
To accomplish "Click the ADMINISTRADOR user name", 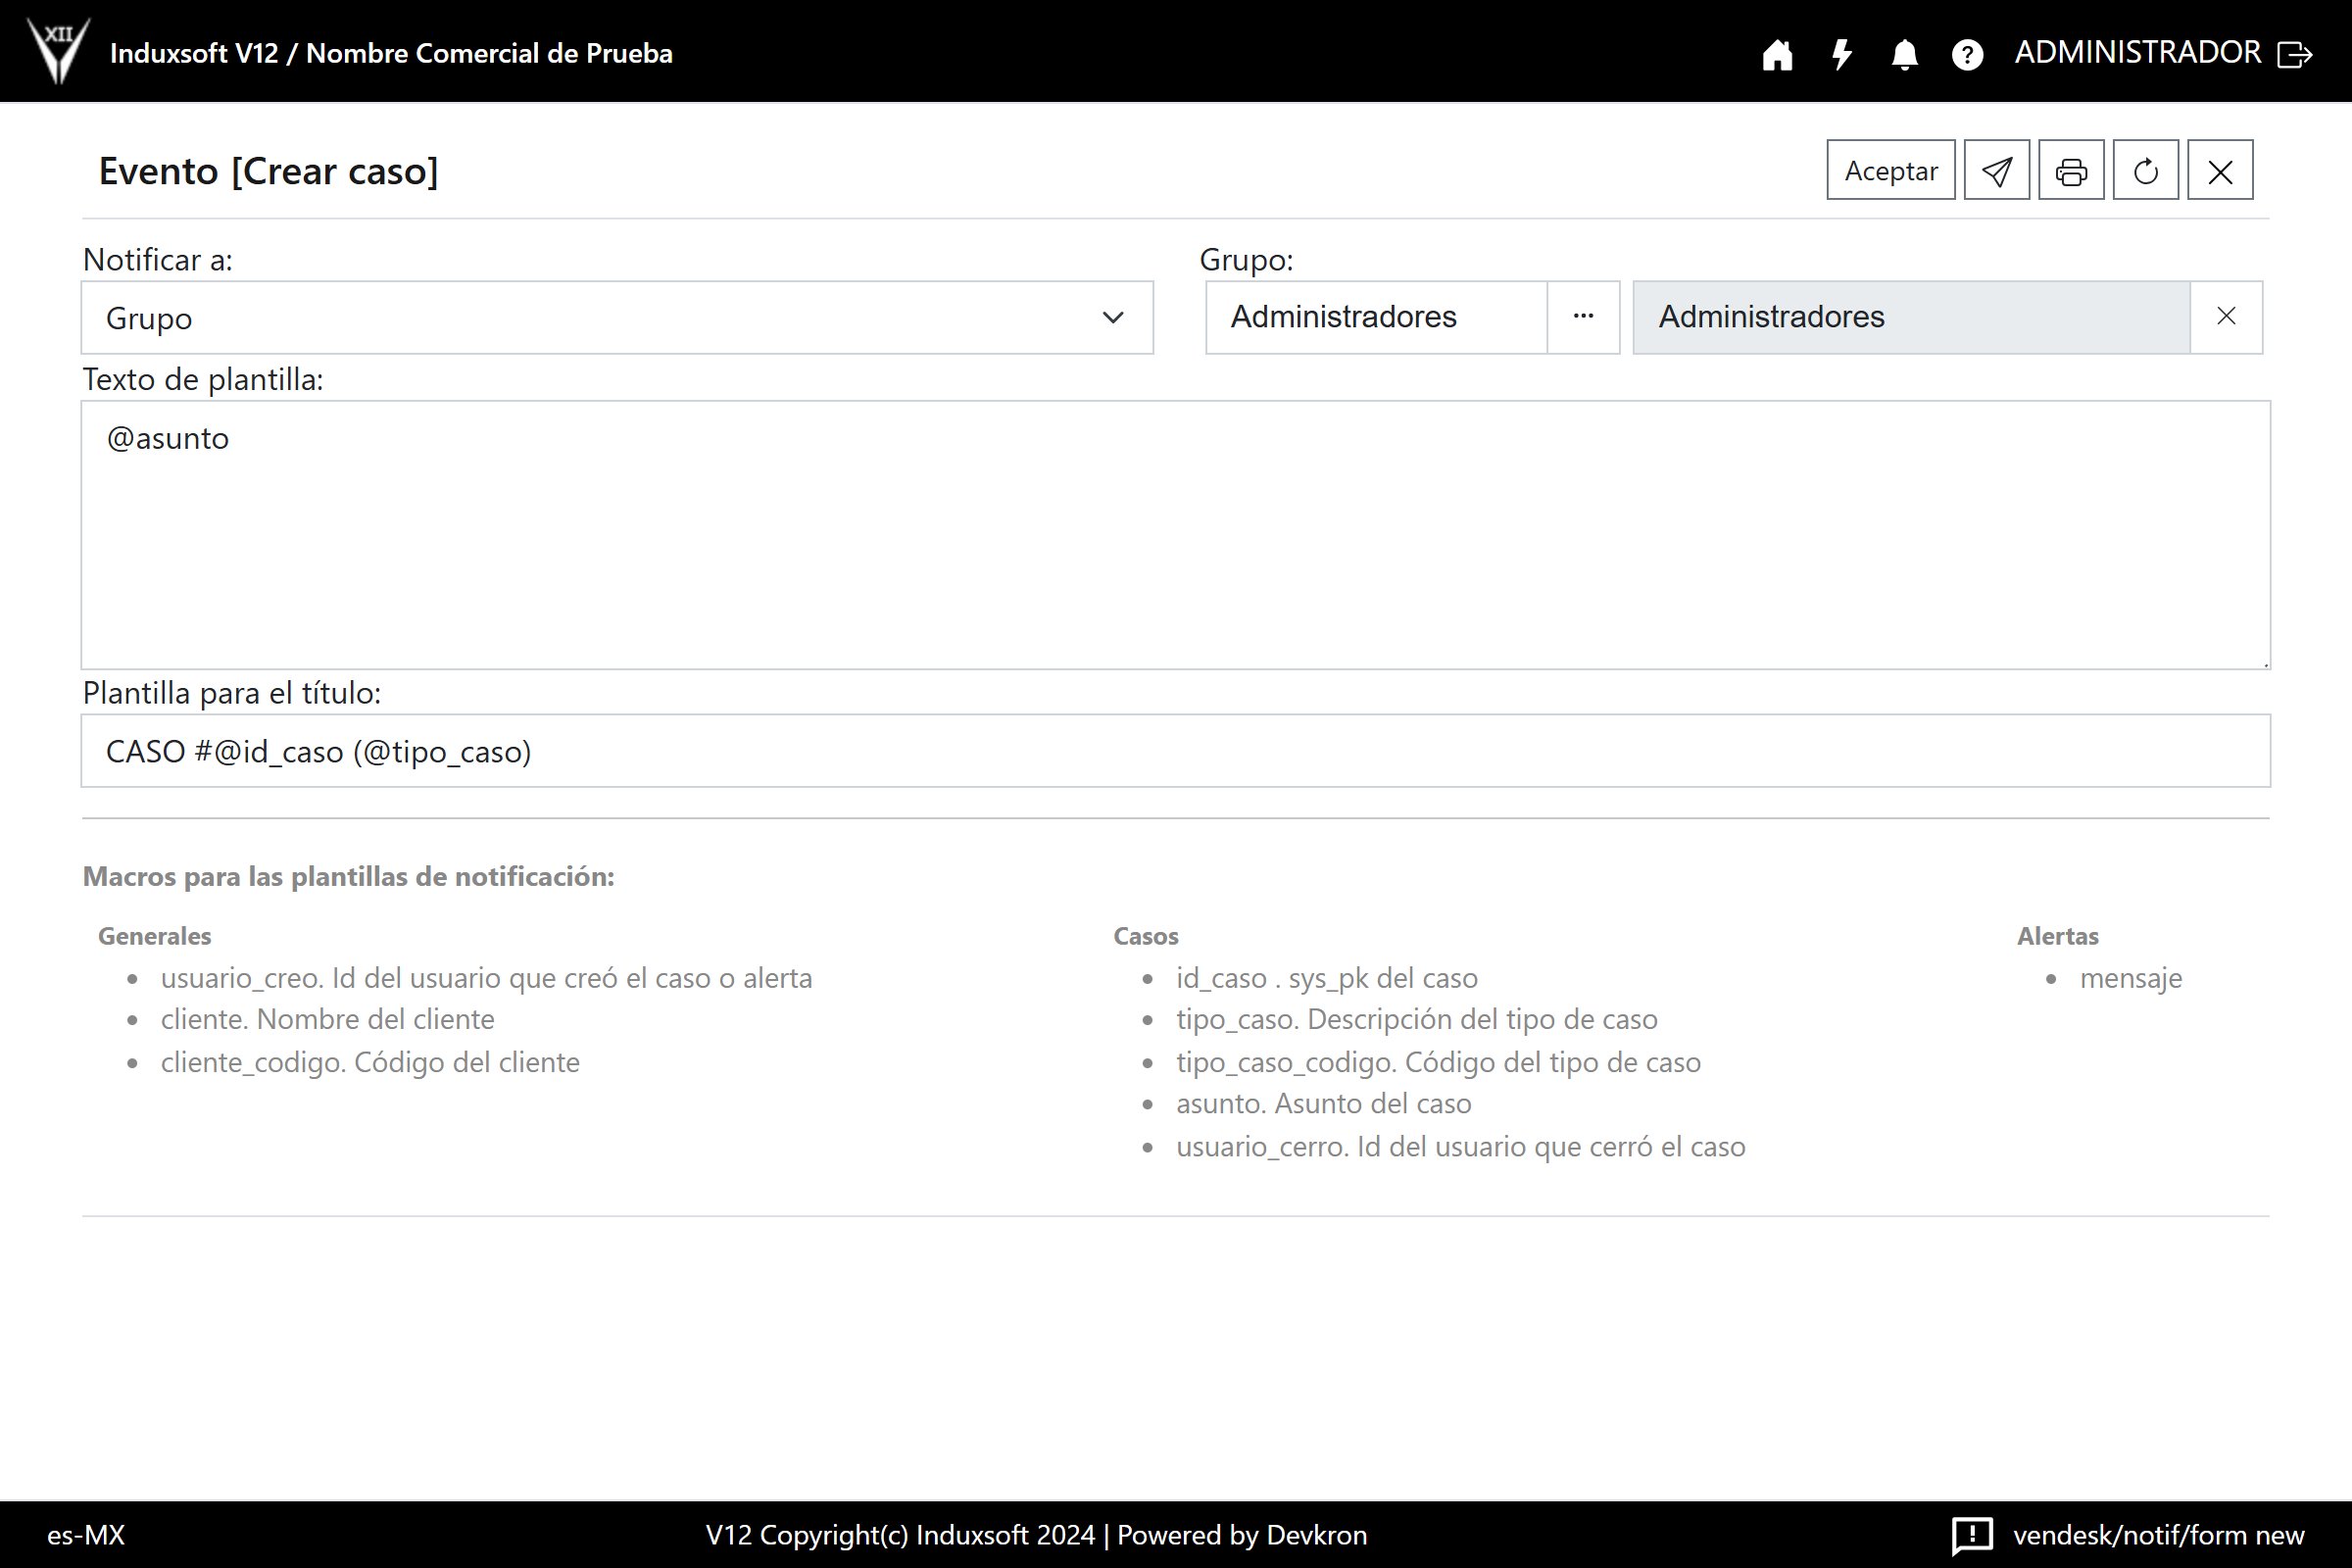I will pyautogui.click(x=2137, y=53).
